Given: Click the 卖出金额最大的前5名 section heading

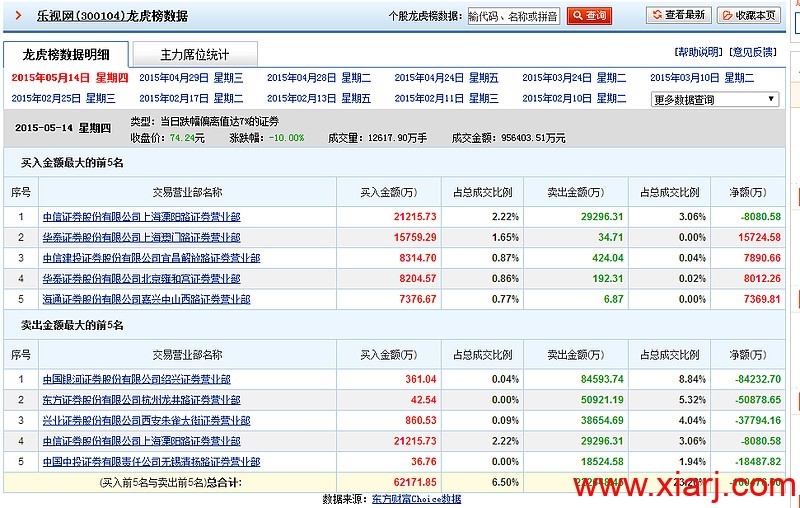Looking at the screenshot, I should pyautogui.click(x=72, y=325).
